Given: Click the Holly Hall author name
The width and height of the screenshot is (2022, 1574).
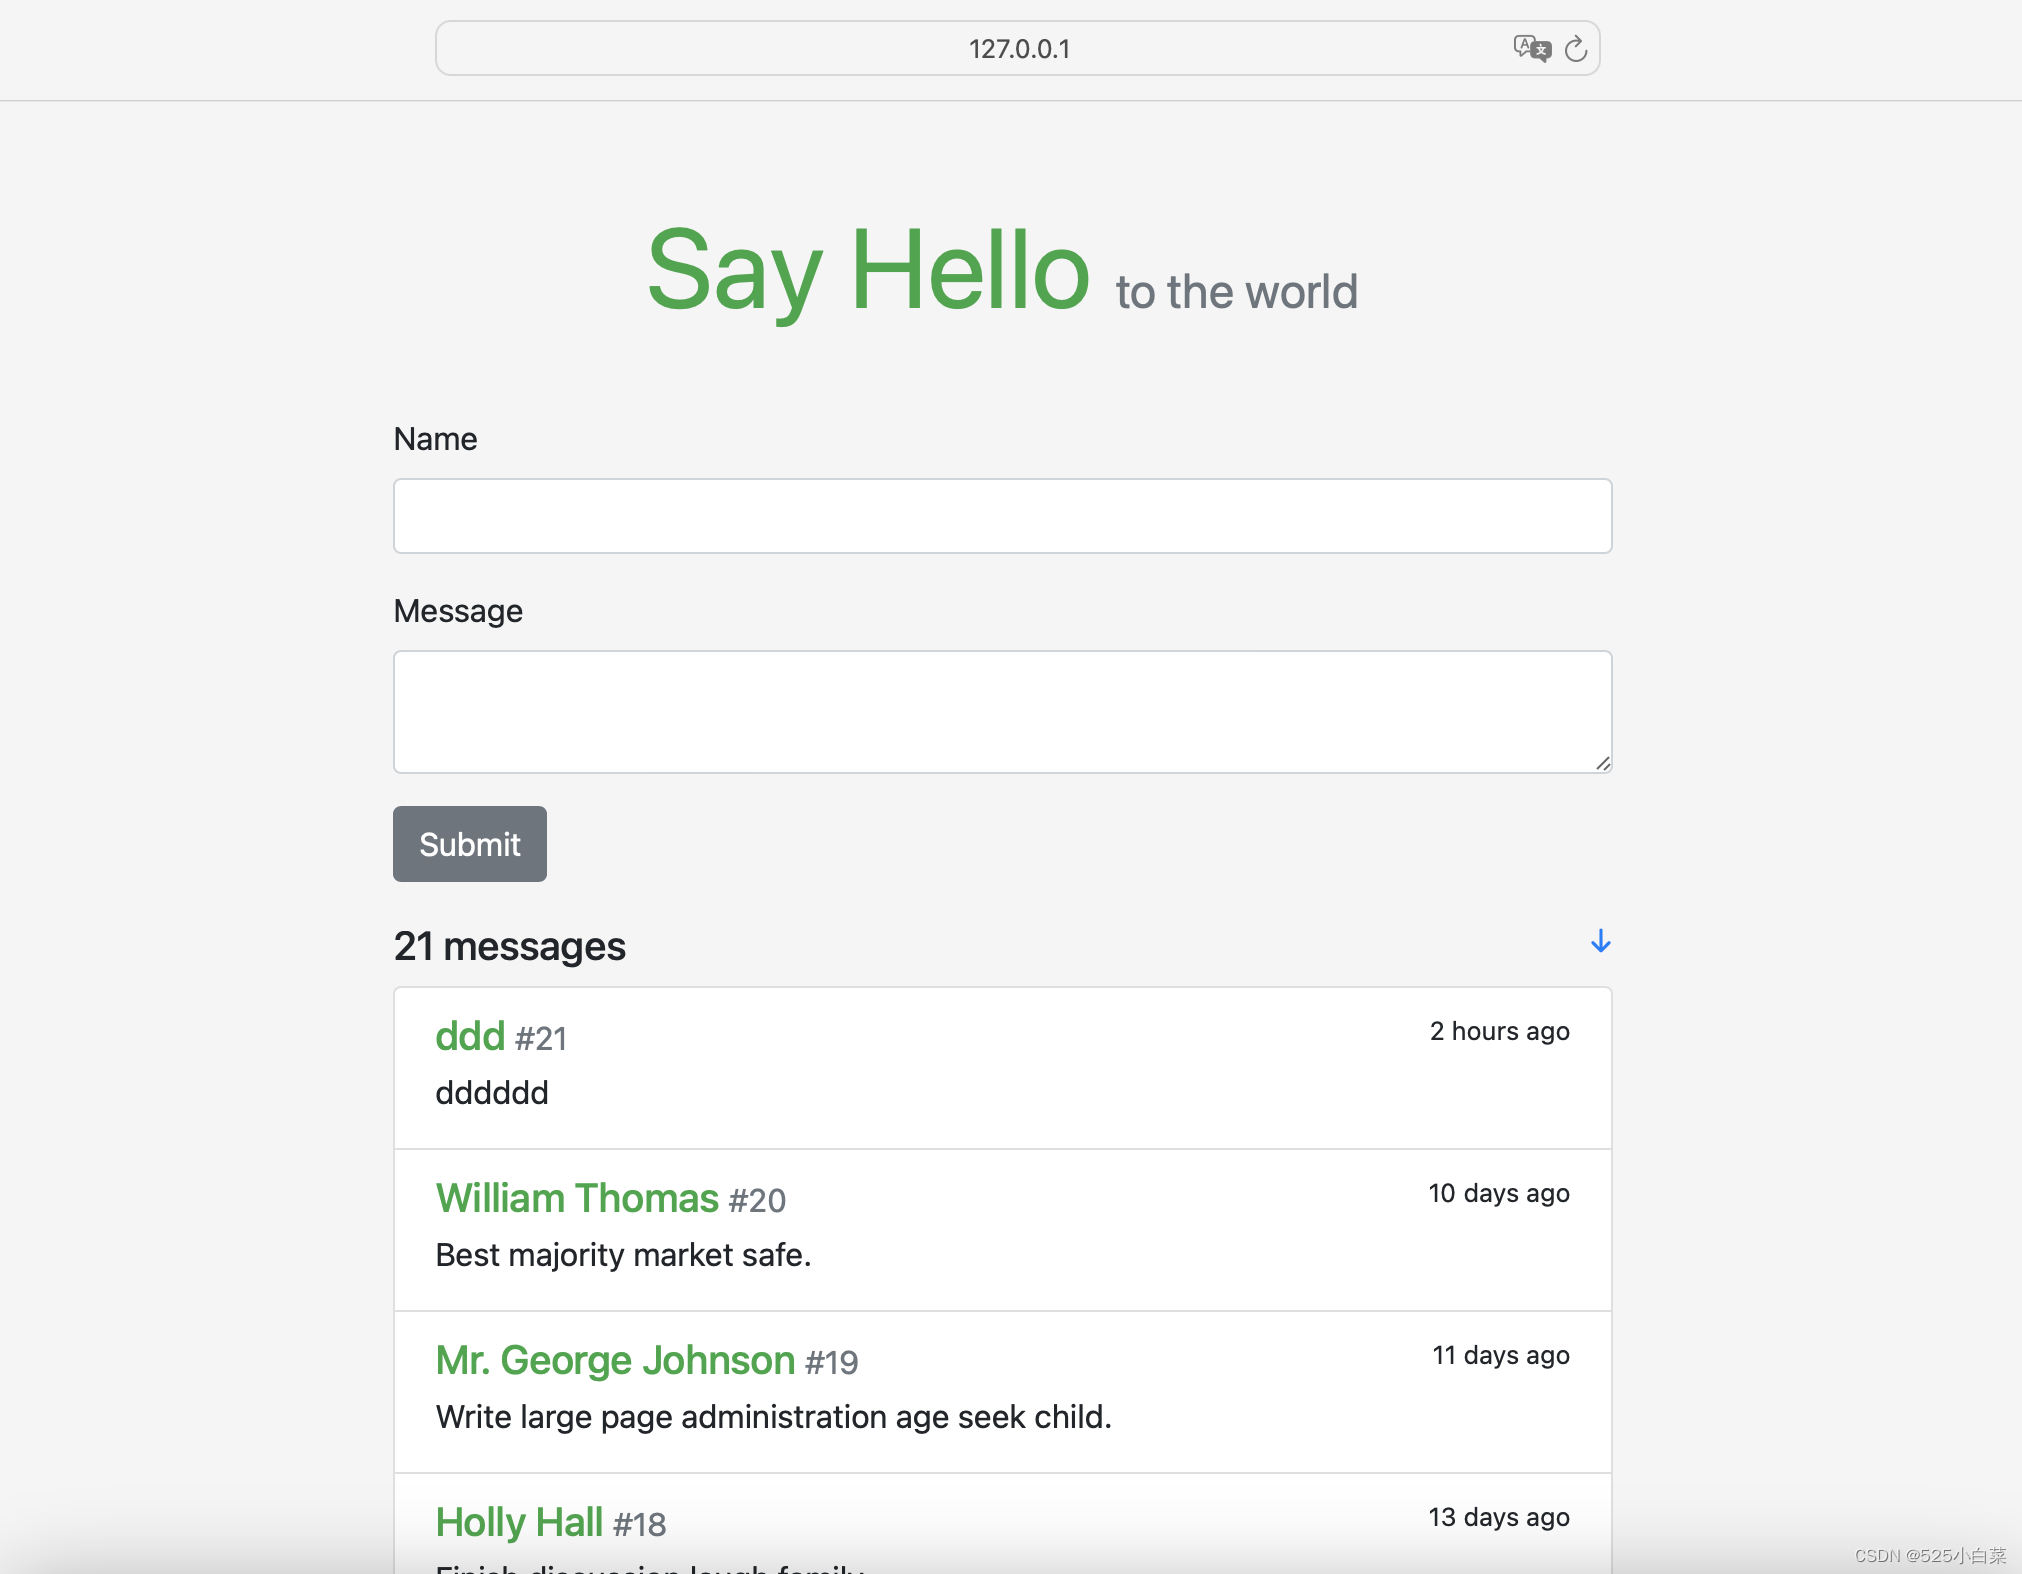Looking at the screenshot, I should point(519,1522).
